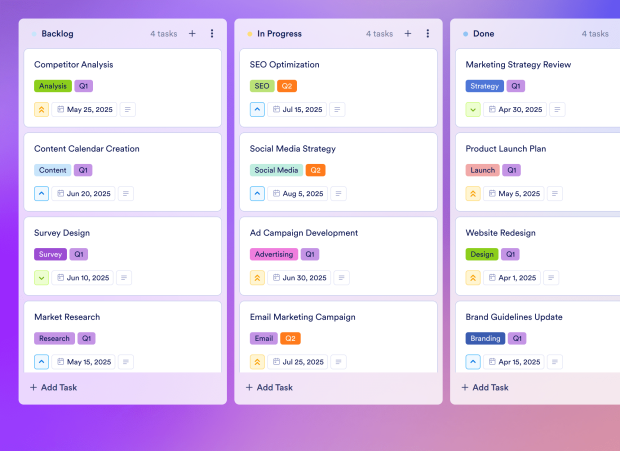Click description icon on Social Media Strategy card
Screen dimensions: 620x451
[x=340, y=193]
